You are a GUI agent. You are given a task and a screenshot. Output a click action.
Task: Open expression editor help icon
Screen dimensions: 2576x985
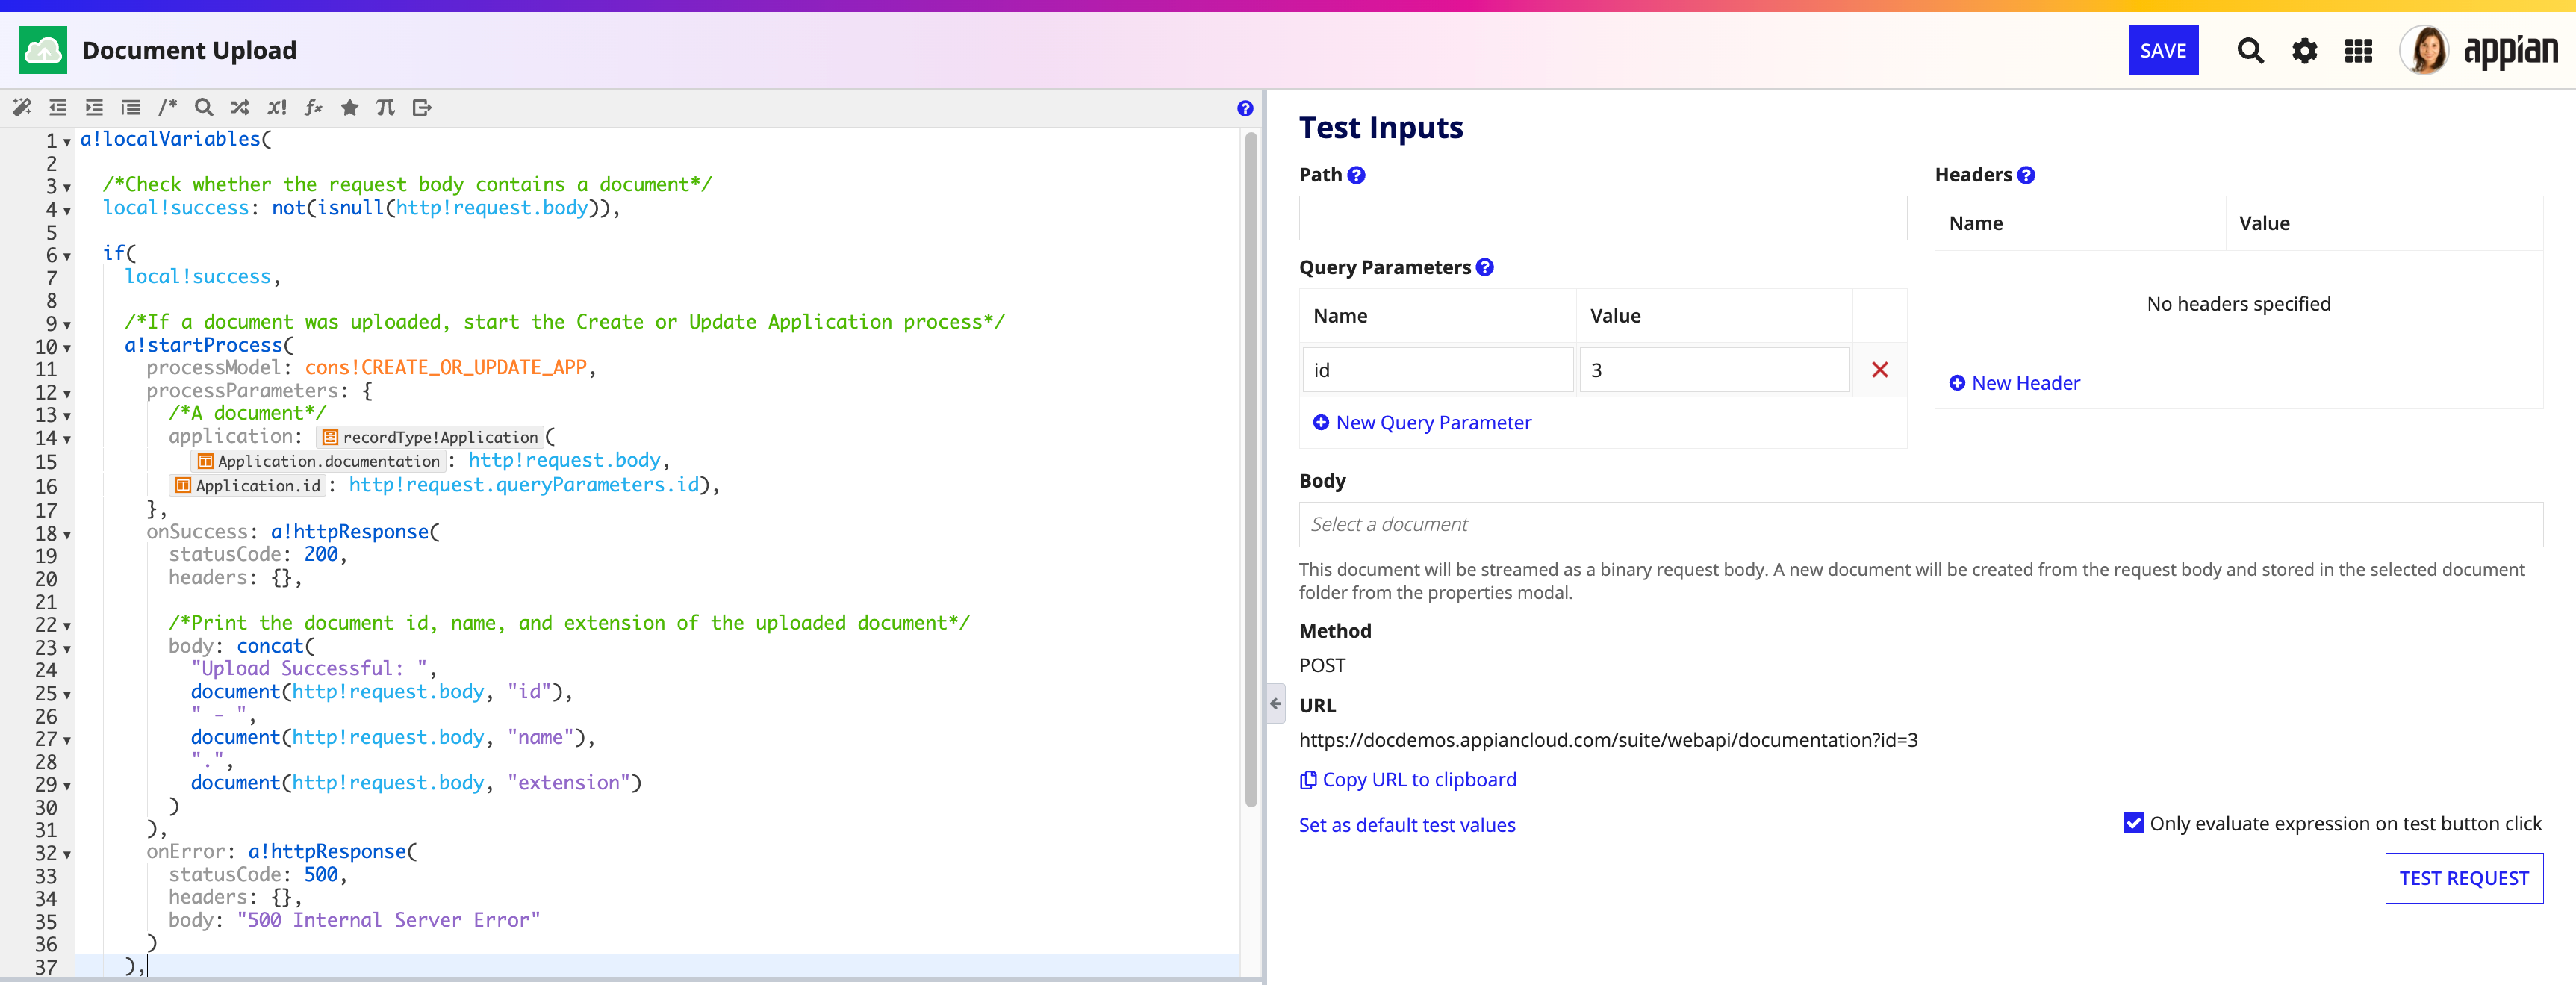pyautogui.click(x=1245, y=108)
